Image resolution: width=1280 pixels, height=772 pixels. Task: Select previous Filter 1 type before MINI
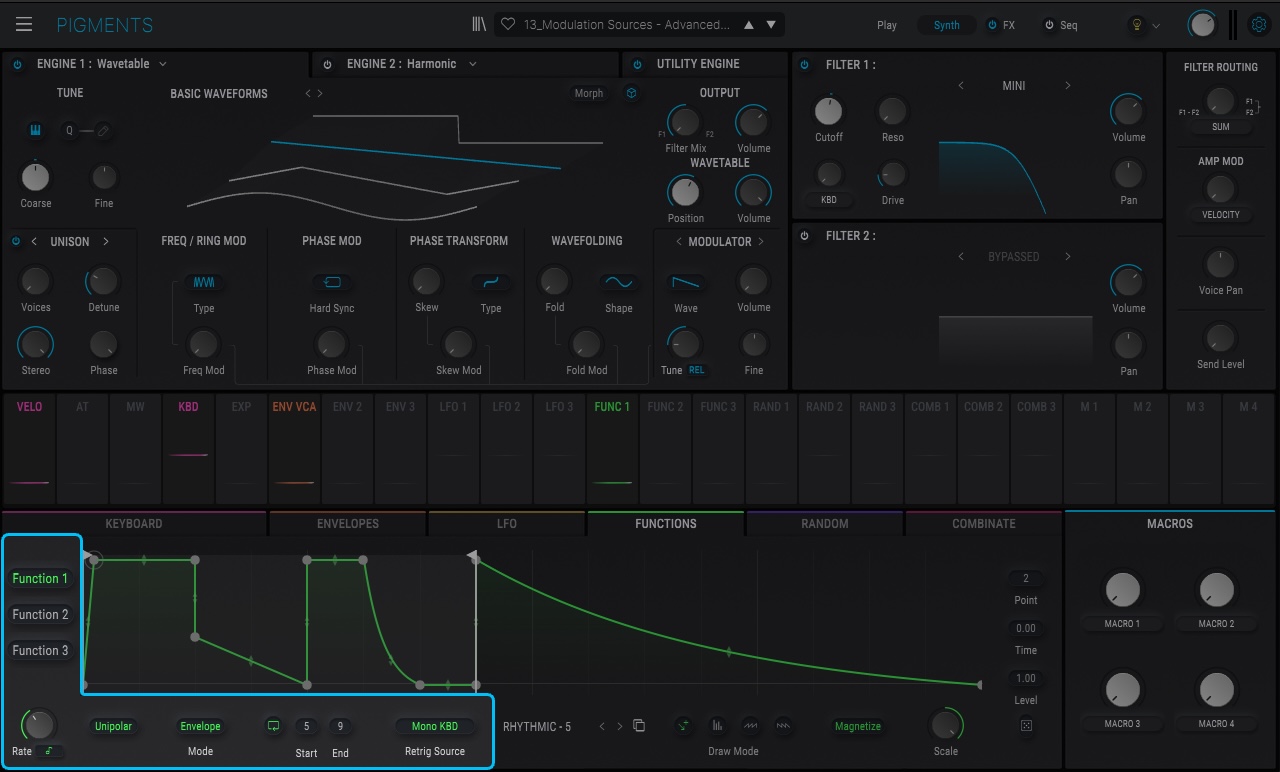coord(961,86)
